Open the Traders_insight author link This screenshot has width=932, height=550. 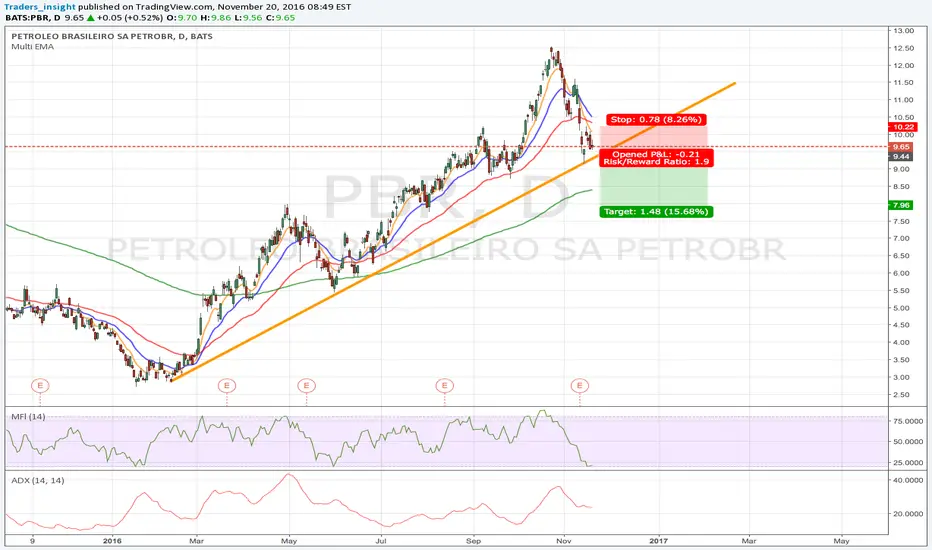point(40,7)
